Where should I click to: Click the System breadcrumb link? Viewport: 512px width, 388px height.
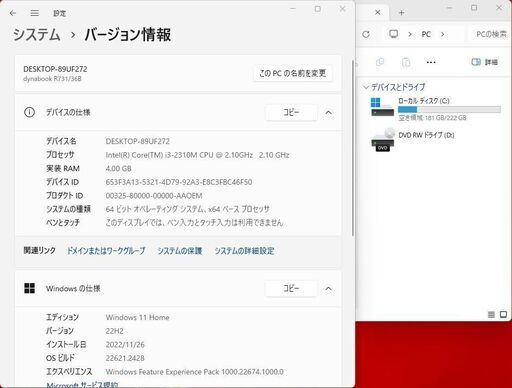click(x=37, y=35)
